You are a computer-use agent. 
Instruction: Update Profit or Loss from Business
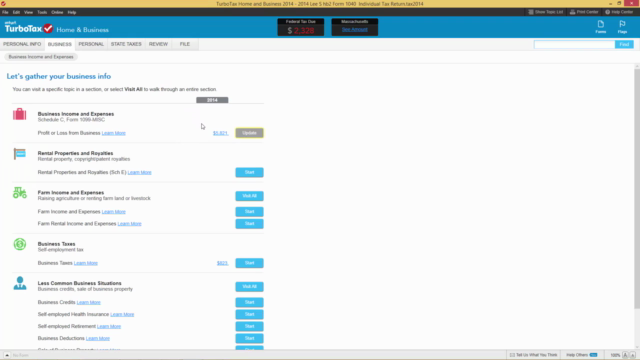coord(249,133)
